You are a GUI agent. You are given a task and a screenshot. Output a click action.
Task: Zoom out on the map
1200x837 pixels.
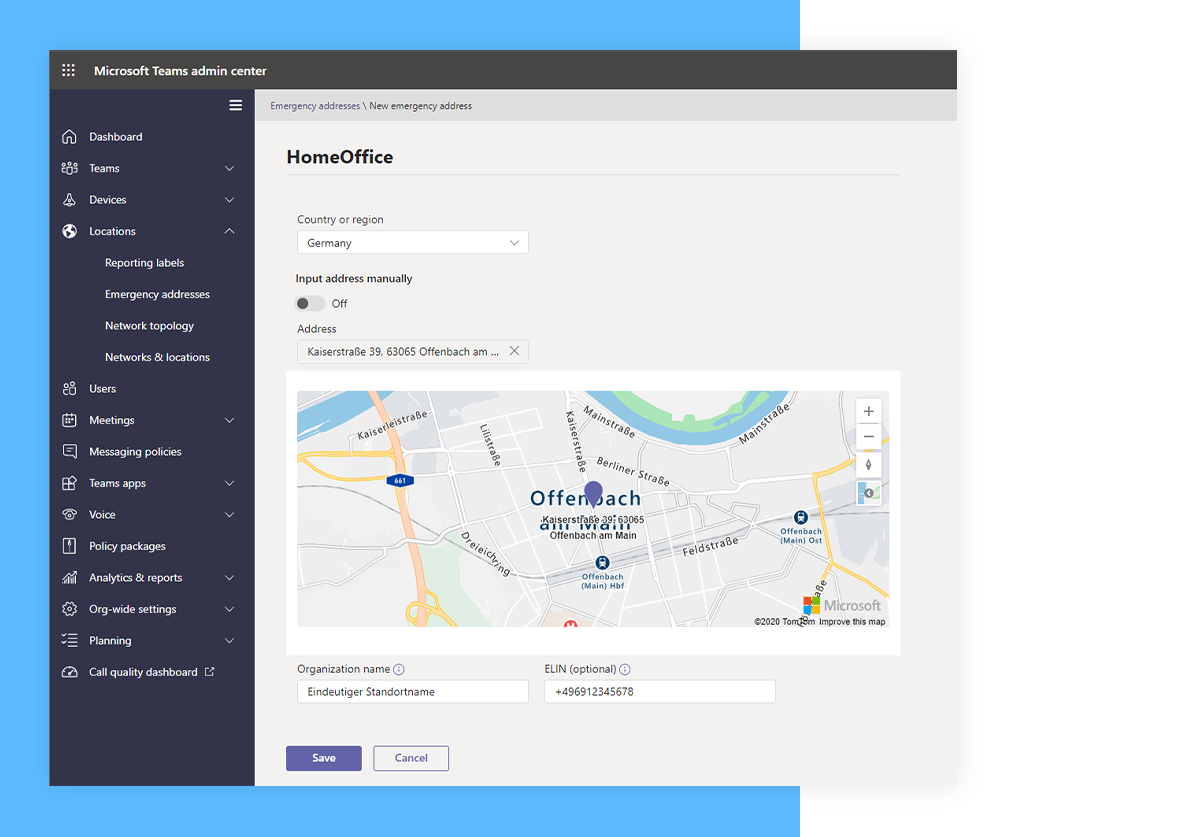tap(868, 437)
